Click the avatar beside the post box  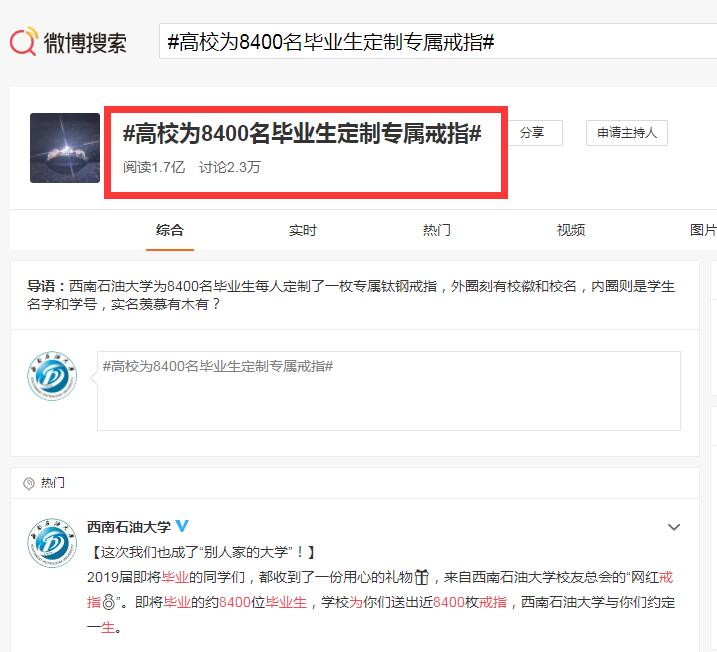coord(52,379)
